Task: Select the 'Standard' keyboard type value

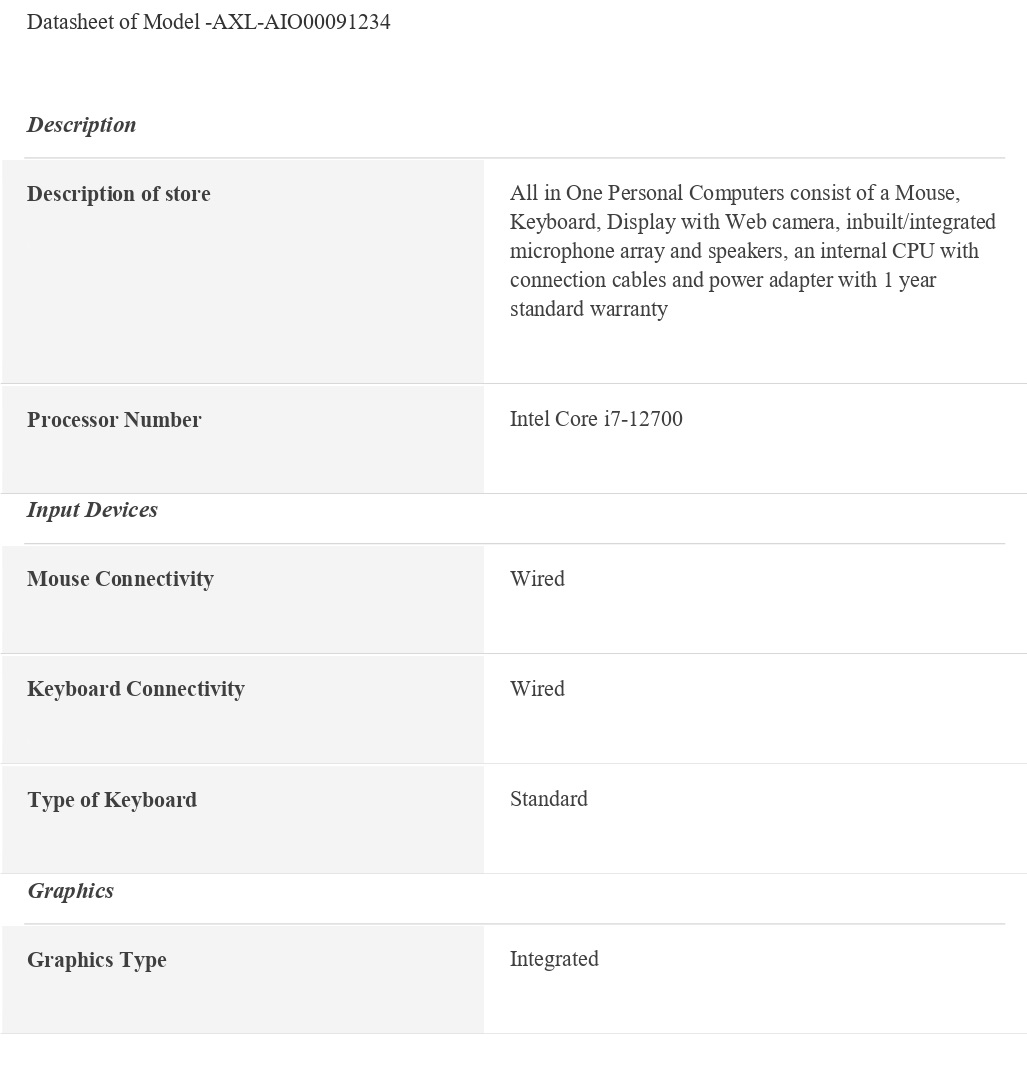Action: click(x=548, y=799)
